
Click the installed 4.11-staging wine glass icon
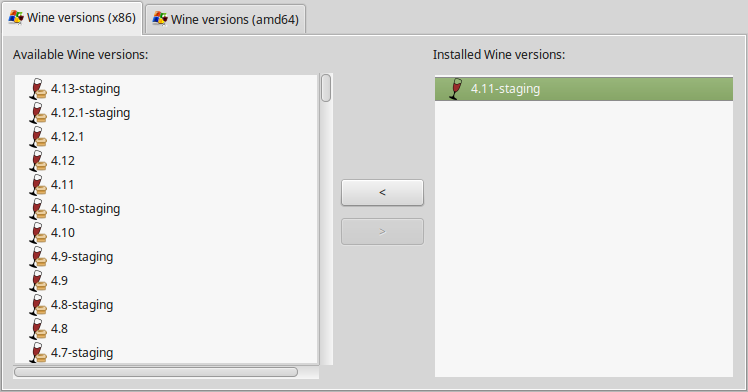pos(456,89)
